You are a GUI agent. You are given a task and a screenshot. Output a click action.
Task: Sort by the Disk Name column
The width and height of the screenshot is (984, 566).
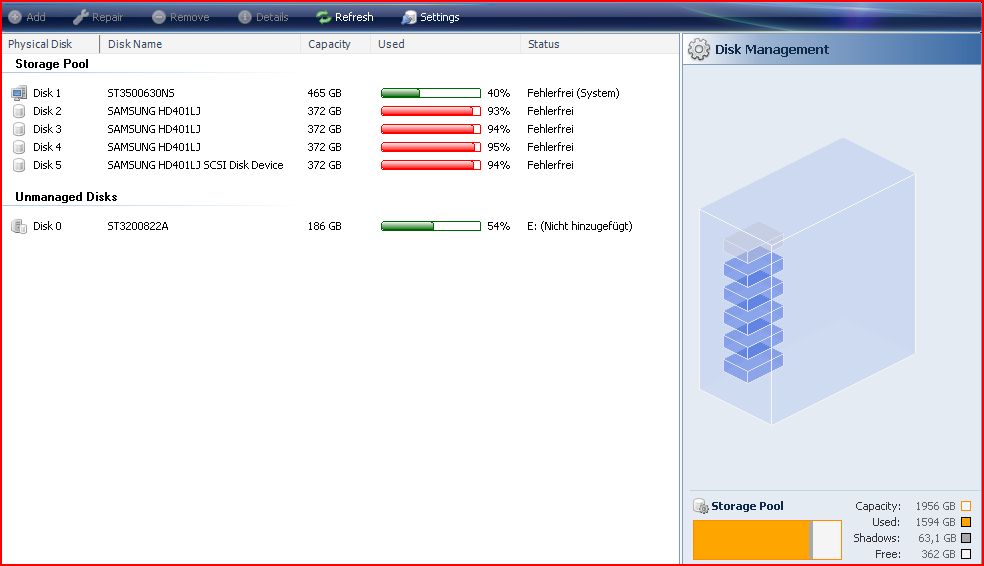(135, 44)
